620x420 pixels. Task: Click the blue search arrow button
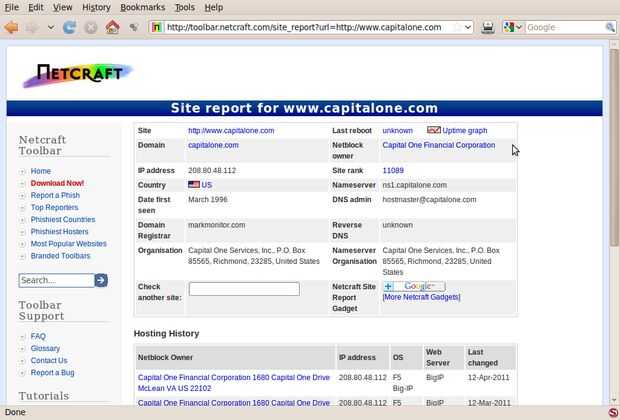pos(101,280)
